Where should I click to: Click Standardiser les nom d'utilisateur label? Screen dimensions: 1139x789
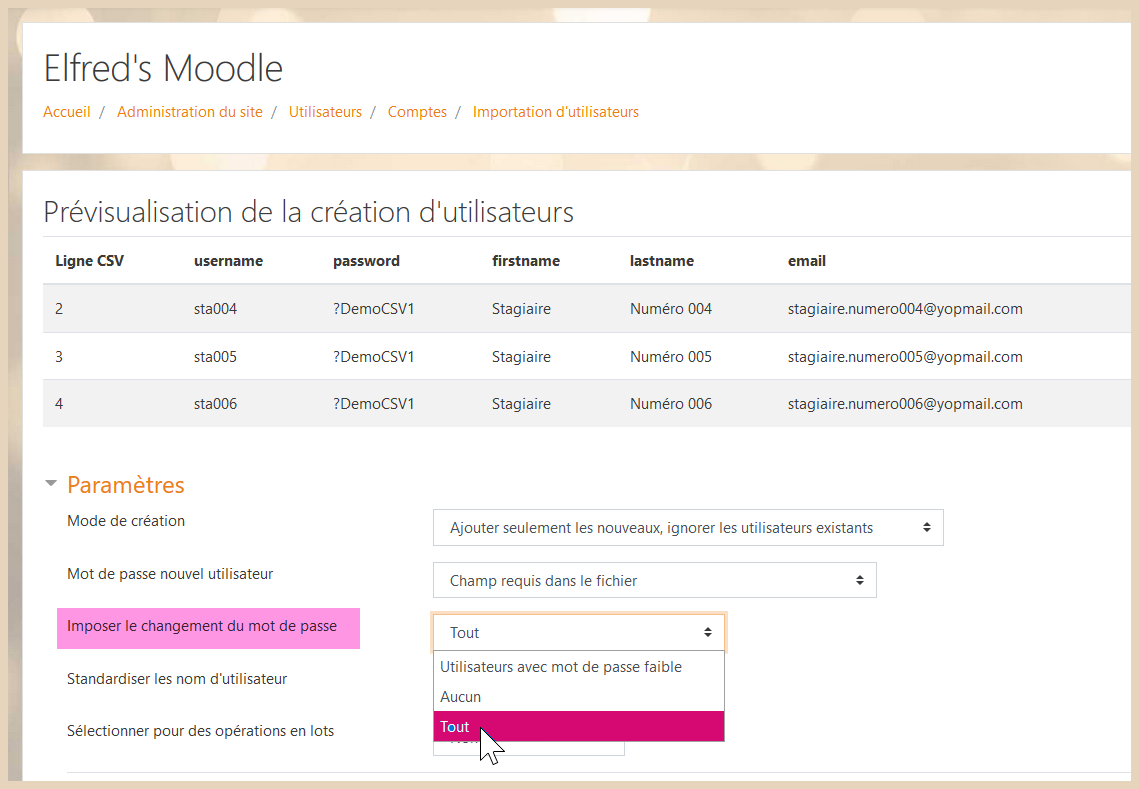pyautogui.click(x=177, y=679)
